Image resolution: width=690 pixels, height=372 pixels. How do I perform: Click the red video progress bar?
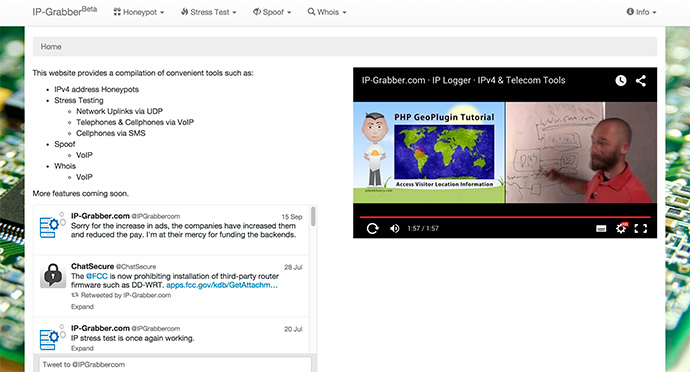click(505, 217)
